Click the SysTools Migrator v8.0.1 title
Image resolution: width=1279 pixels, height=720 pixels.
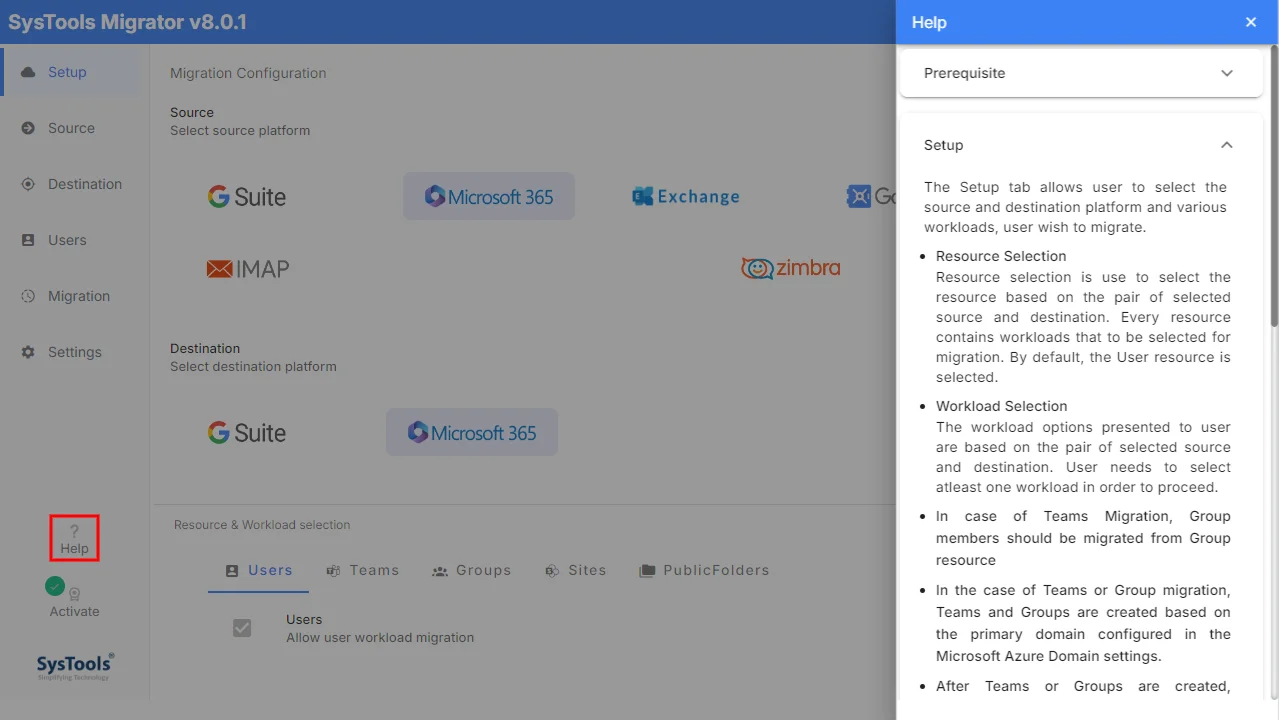click(128, 22)
